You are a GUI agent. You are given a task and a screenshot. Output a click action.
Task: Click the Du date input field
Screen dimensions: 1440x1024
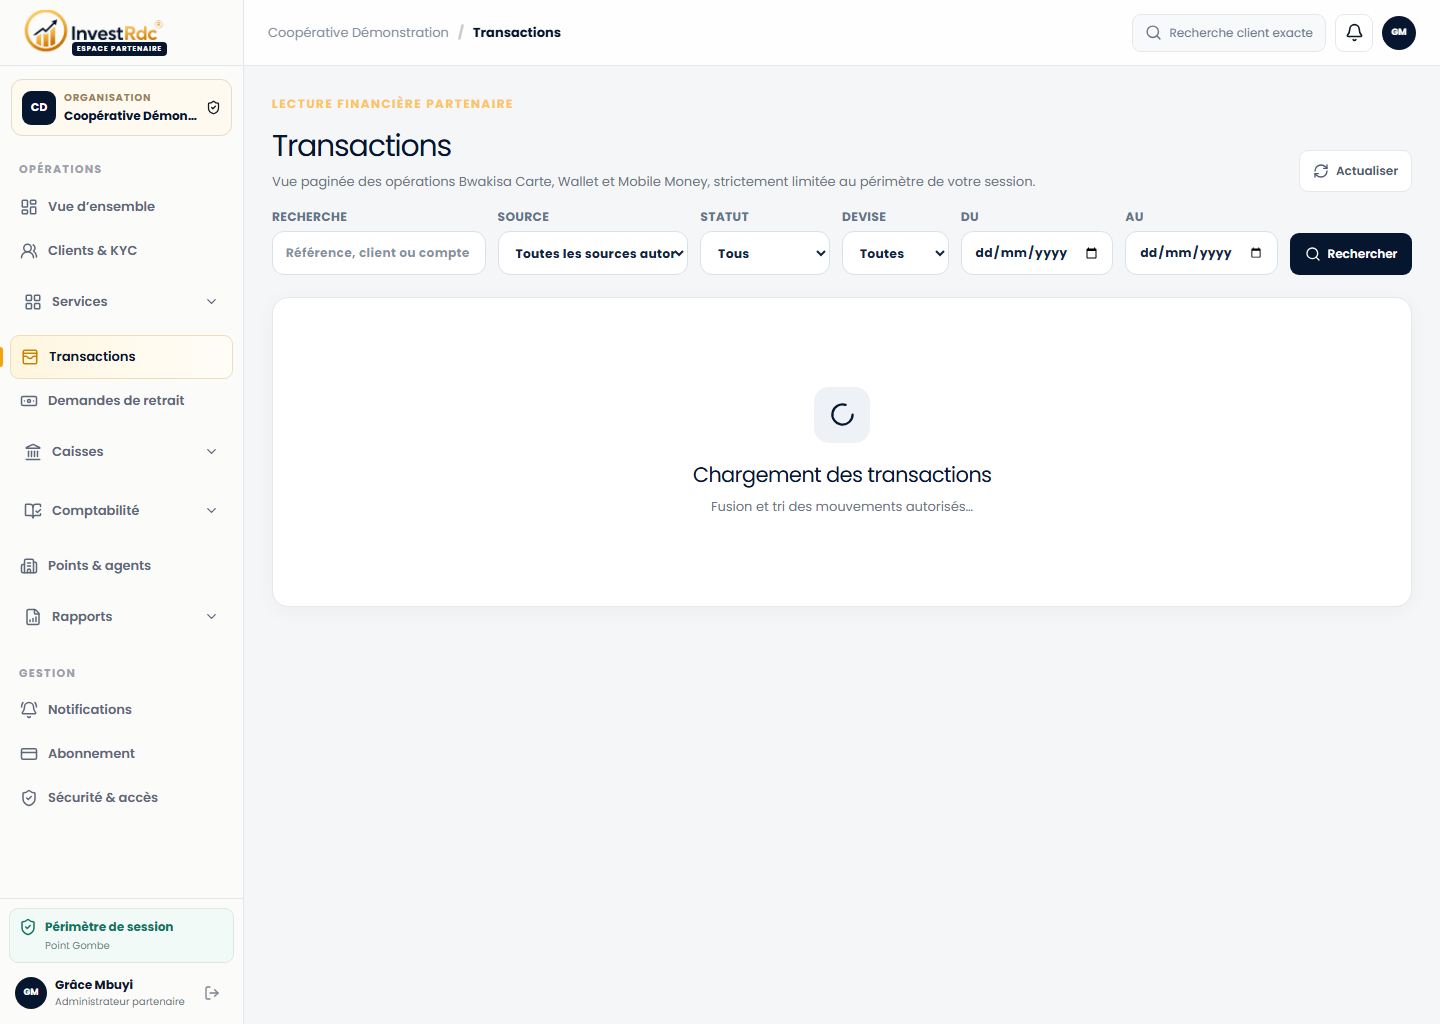coord(1037,253)
